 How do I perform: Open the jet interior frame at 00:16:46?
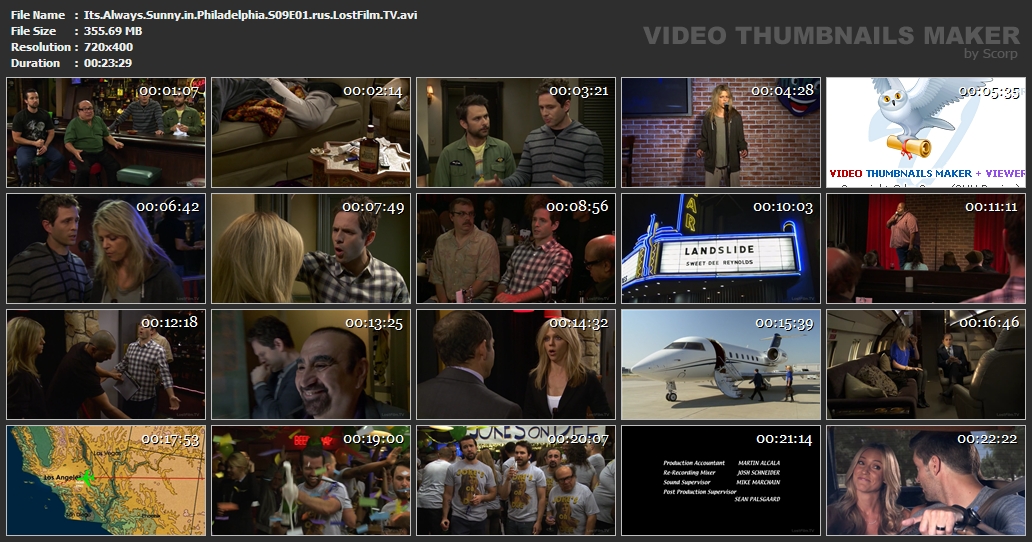click(x=925, y=365)
